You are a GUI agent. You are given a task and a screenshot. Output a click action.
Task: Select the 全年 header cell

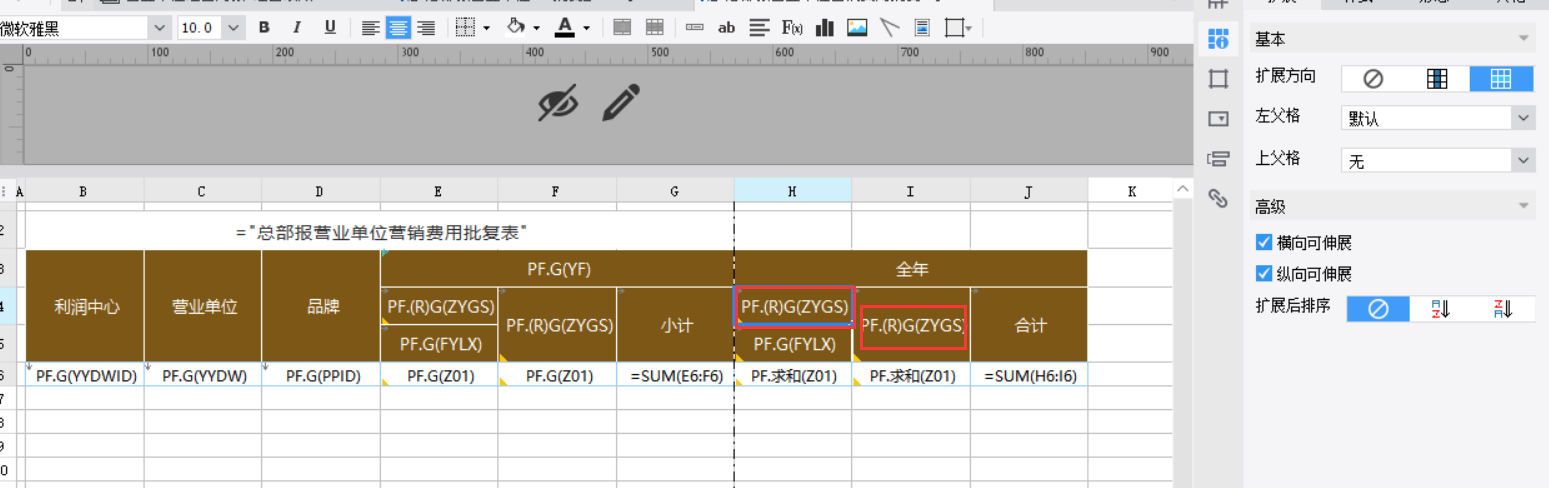click(x=911, y=269)
